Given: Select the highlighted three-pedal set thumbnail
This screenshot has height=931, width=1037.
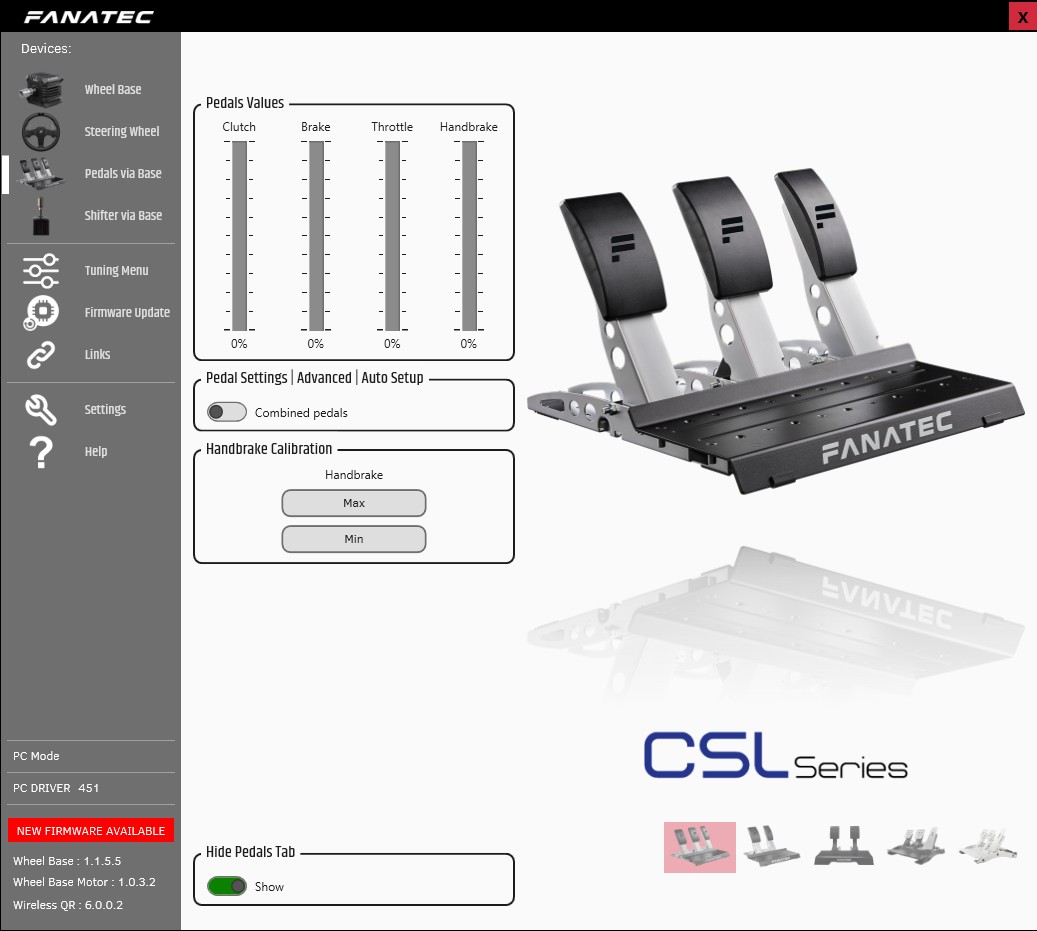Looking at the screenshot, I should [700, 847].
